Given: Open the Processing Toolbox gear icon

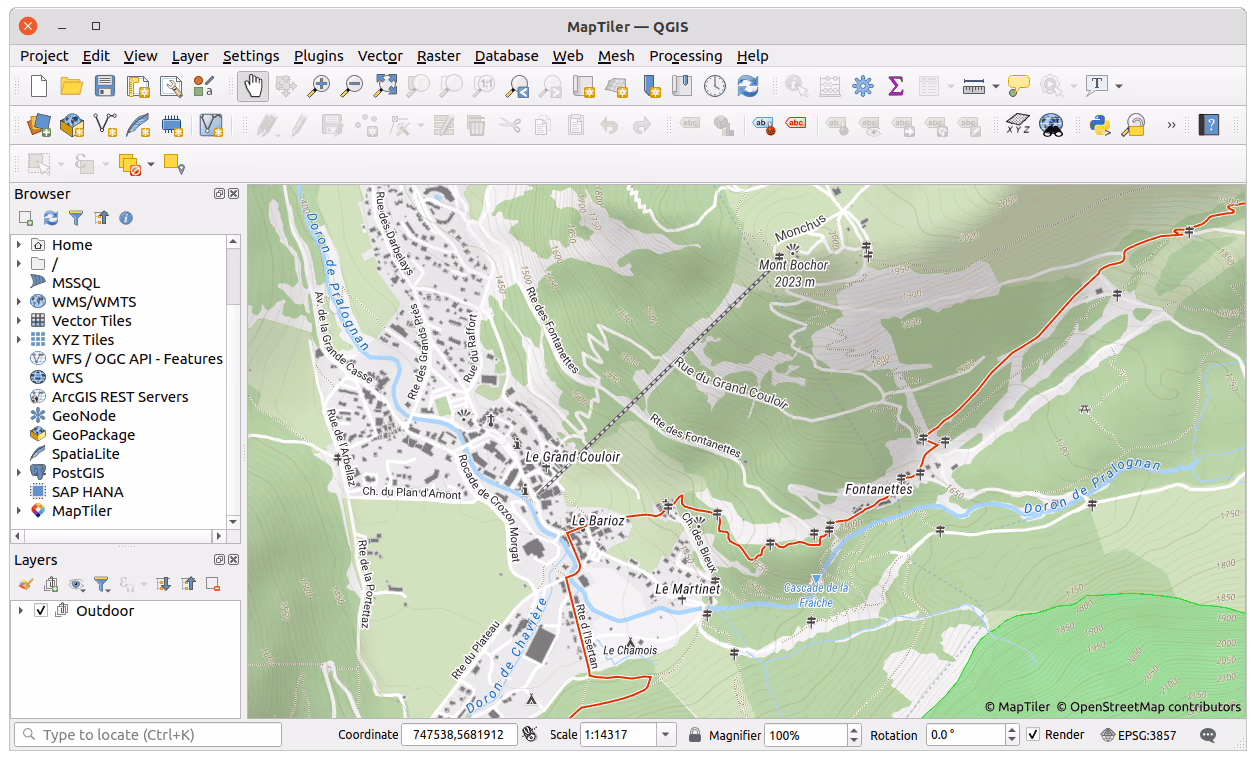Looking at the screenshot, I should pos(862,87).
